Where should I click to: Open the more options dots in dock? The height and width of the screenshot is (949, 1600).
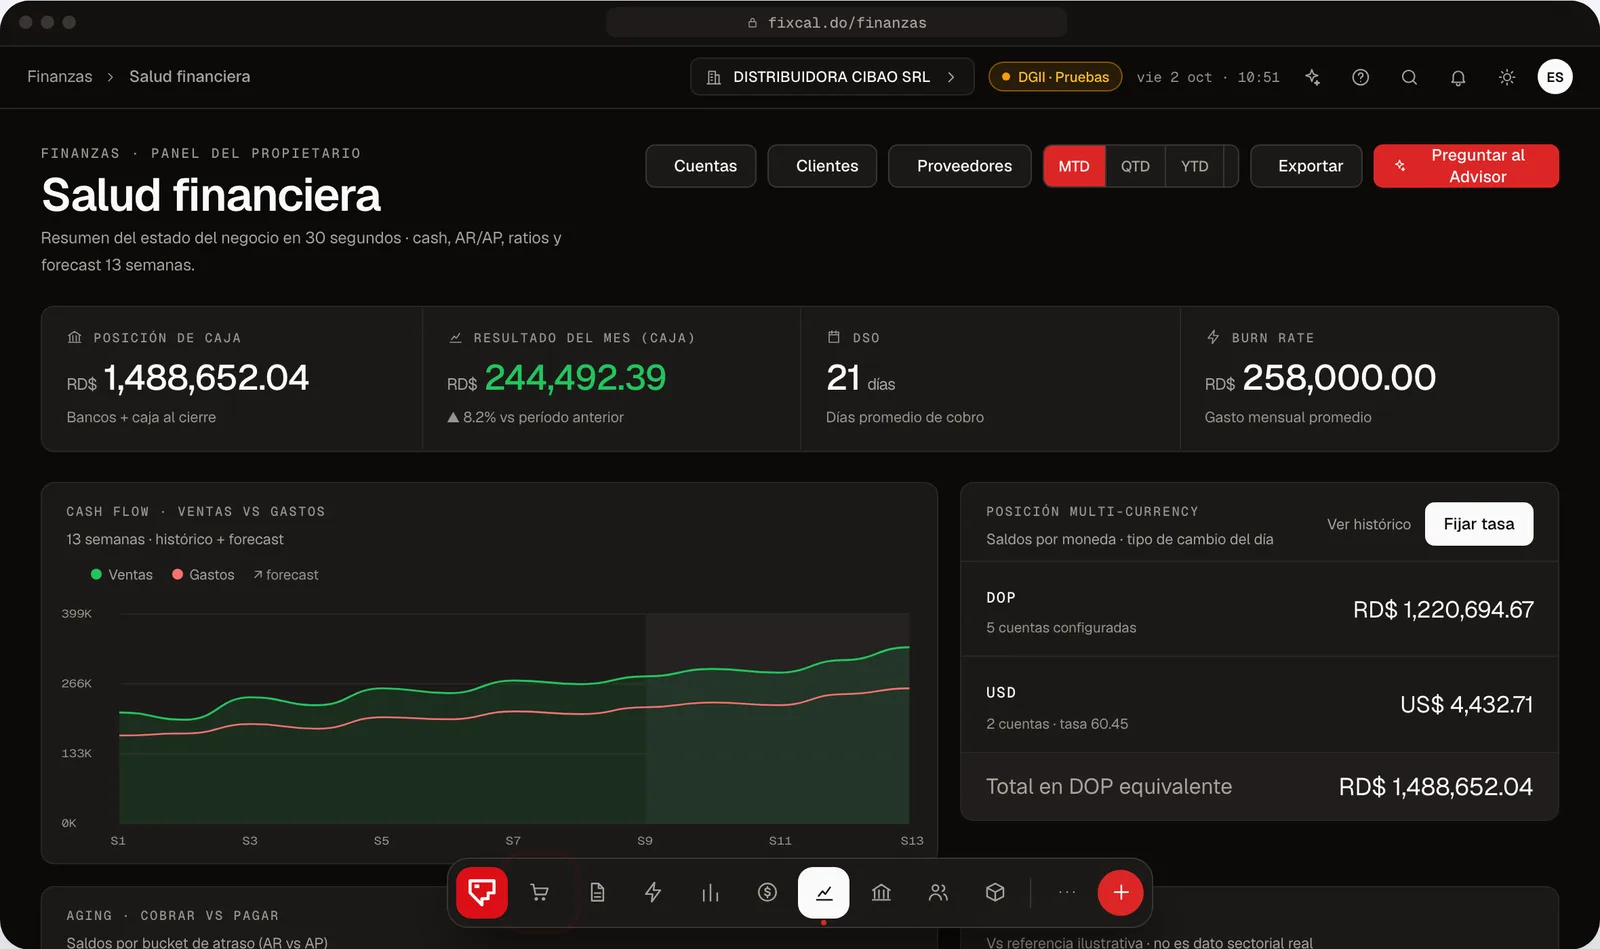click(1067, 892)
